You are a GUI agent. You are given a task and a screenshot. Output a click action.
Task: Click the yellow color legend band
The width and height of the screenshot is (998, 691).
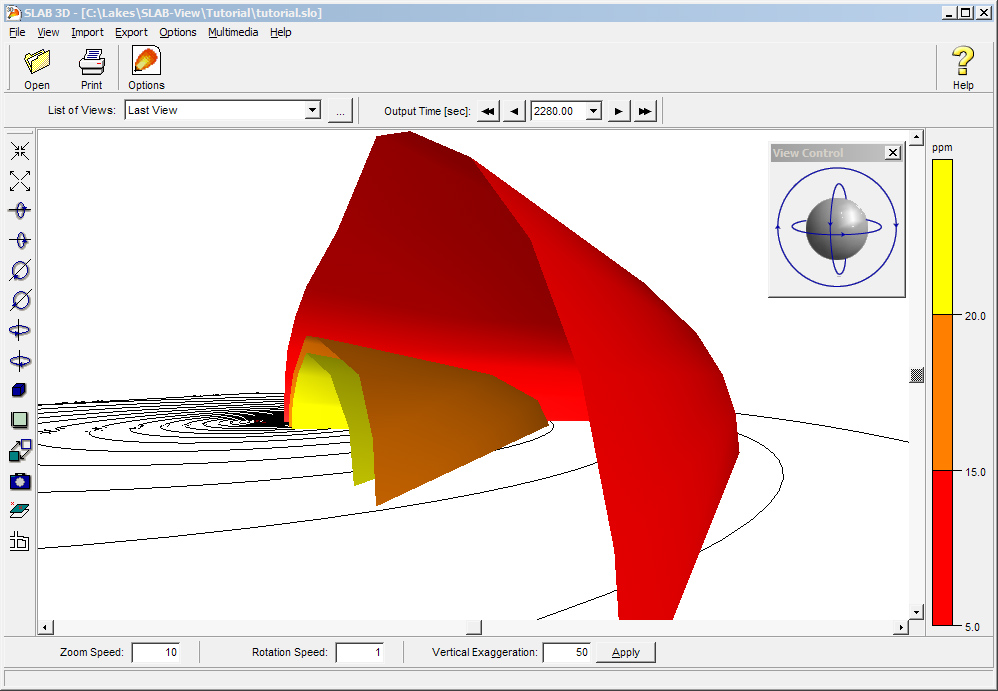coord(942,237)
